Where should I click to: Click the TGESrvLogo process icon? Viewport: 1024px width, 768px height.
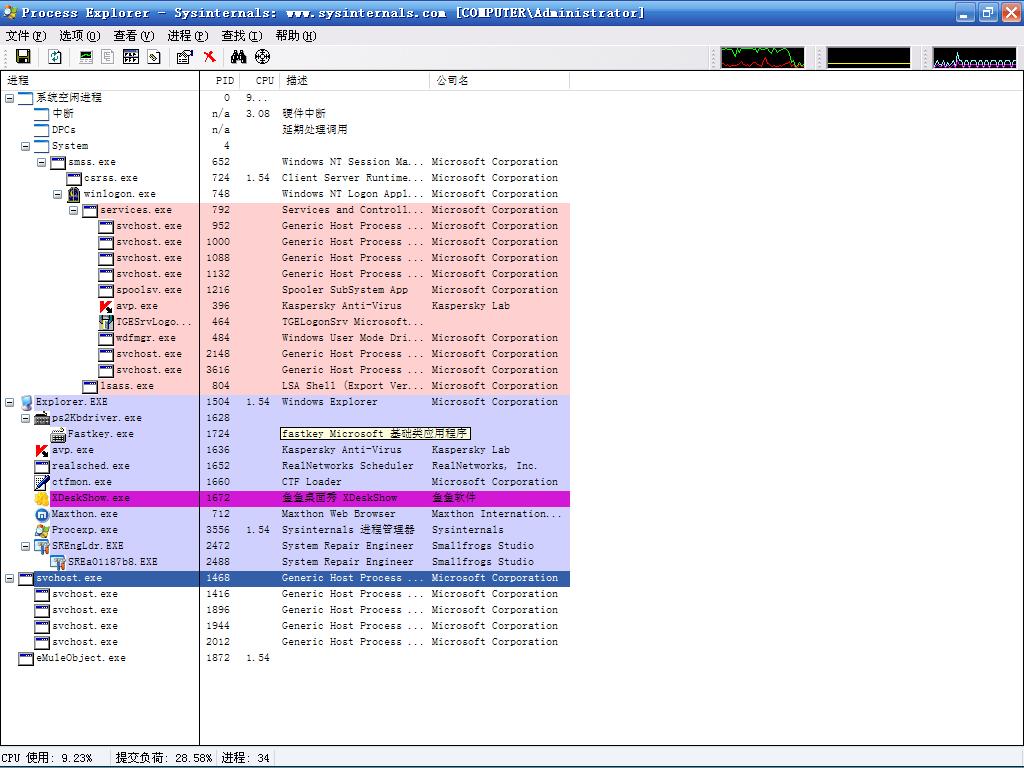pyautogui.click(x=106, y=322)
